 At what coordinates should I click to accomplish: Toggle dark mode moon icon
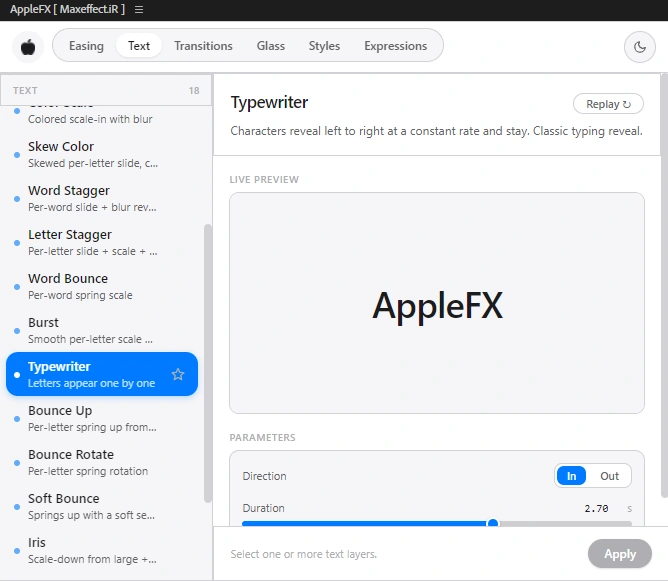point(639,47)
